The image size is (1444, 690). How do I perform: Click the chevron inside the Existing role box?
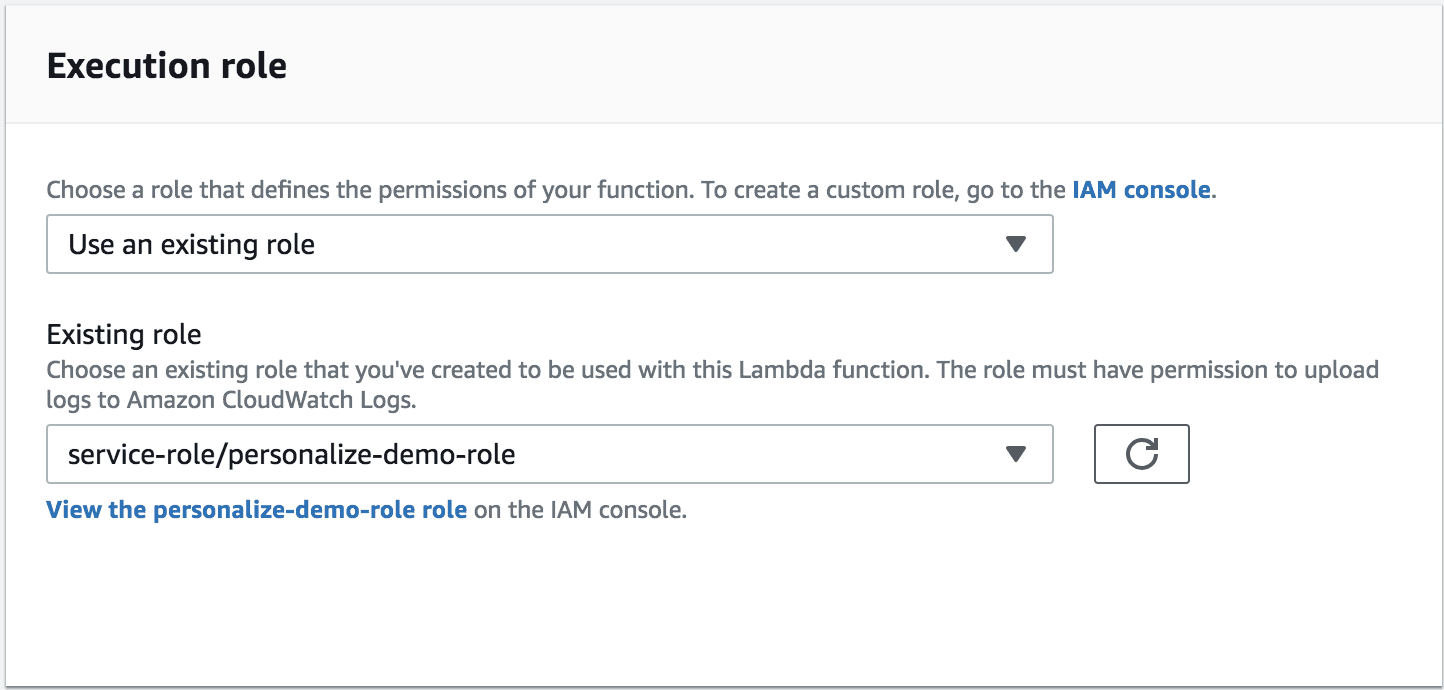[x=1015, y=454]
